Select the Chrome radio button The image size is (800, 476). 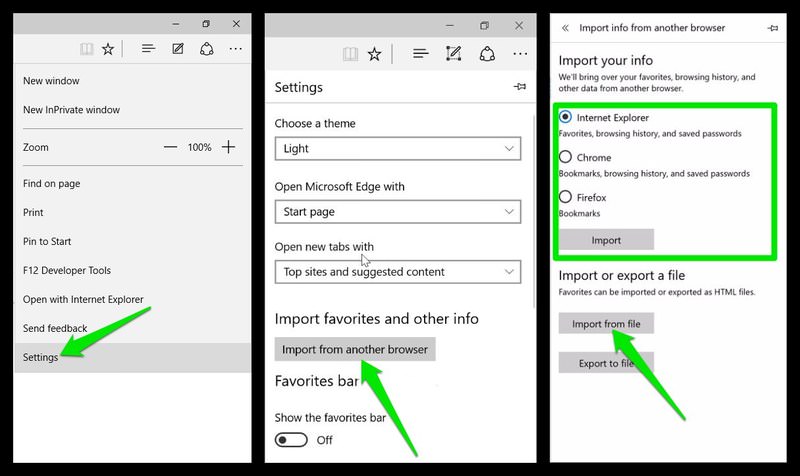pyautogui.click(x=565, y=157)
